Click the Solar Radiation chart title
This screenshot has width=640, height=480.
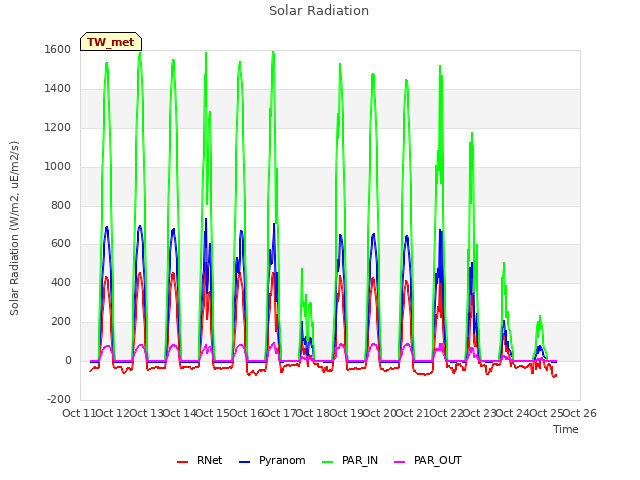click(x=319, y=11)
